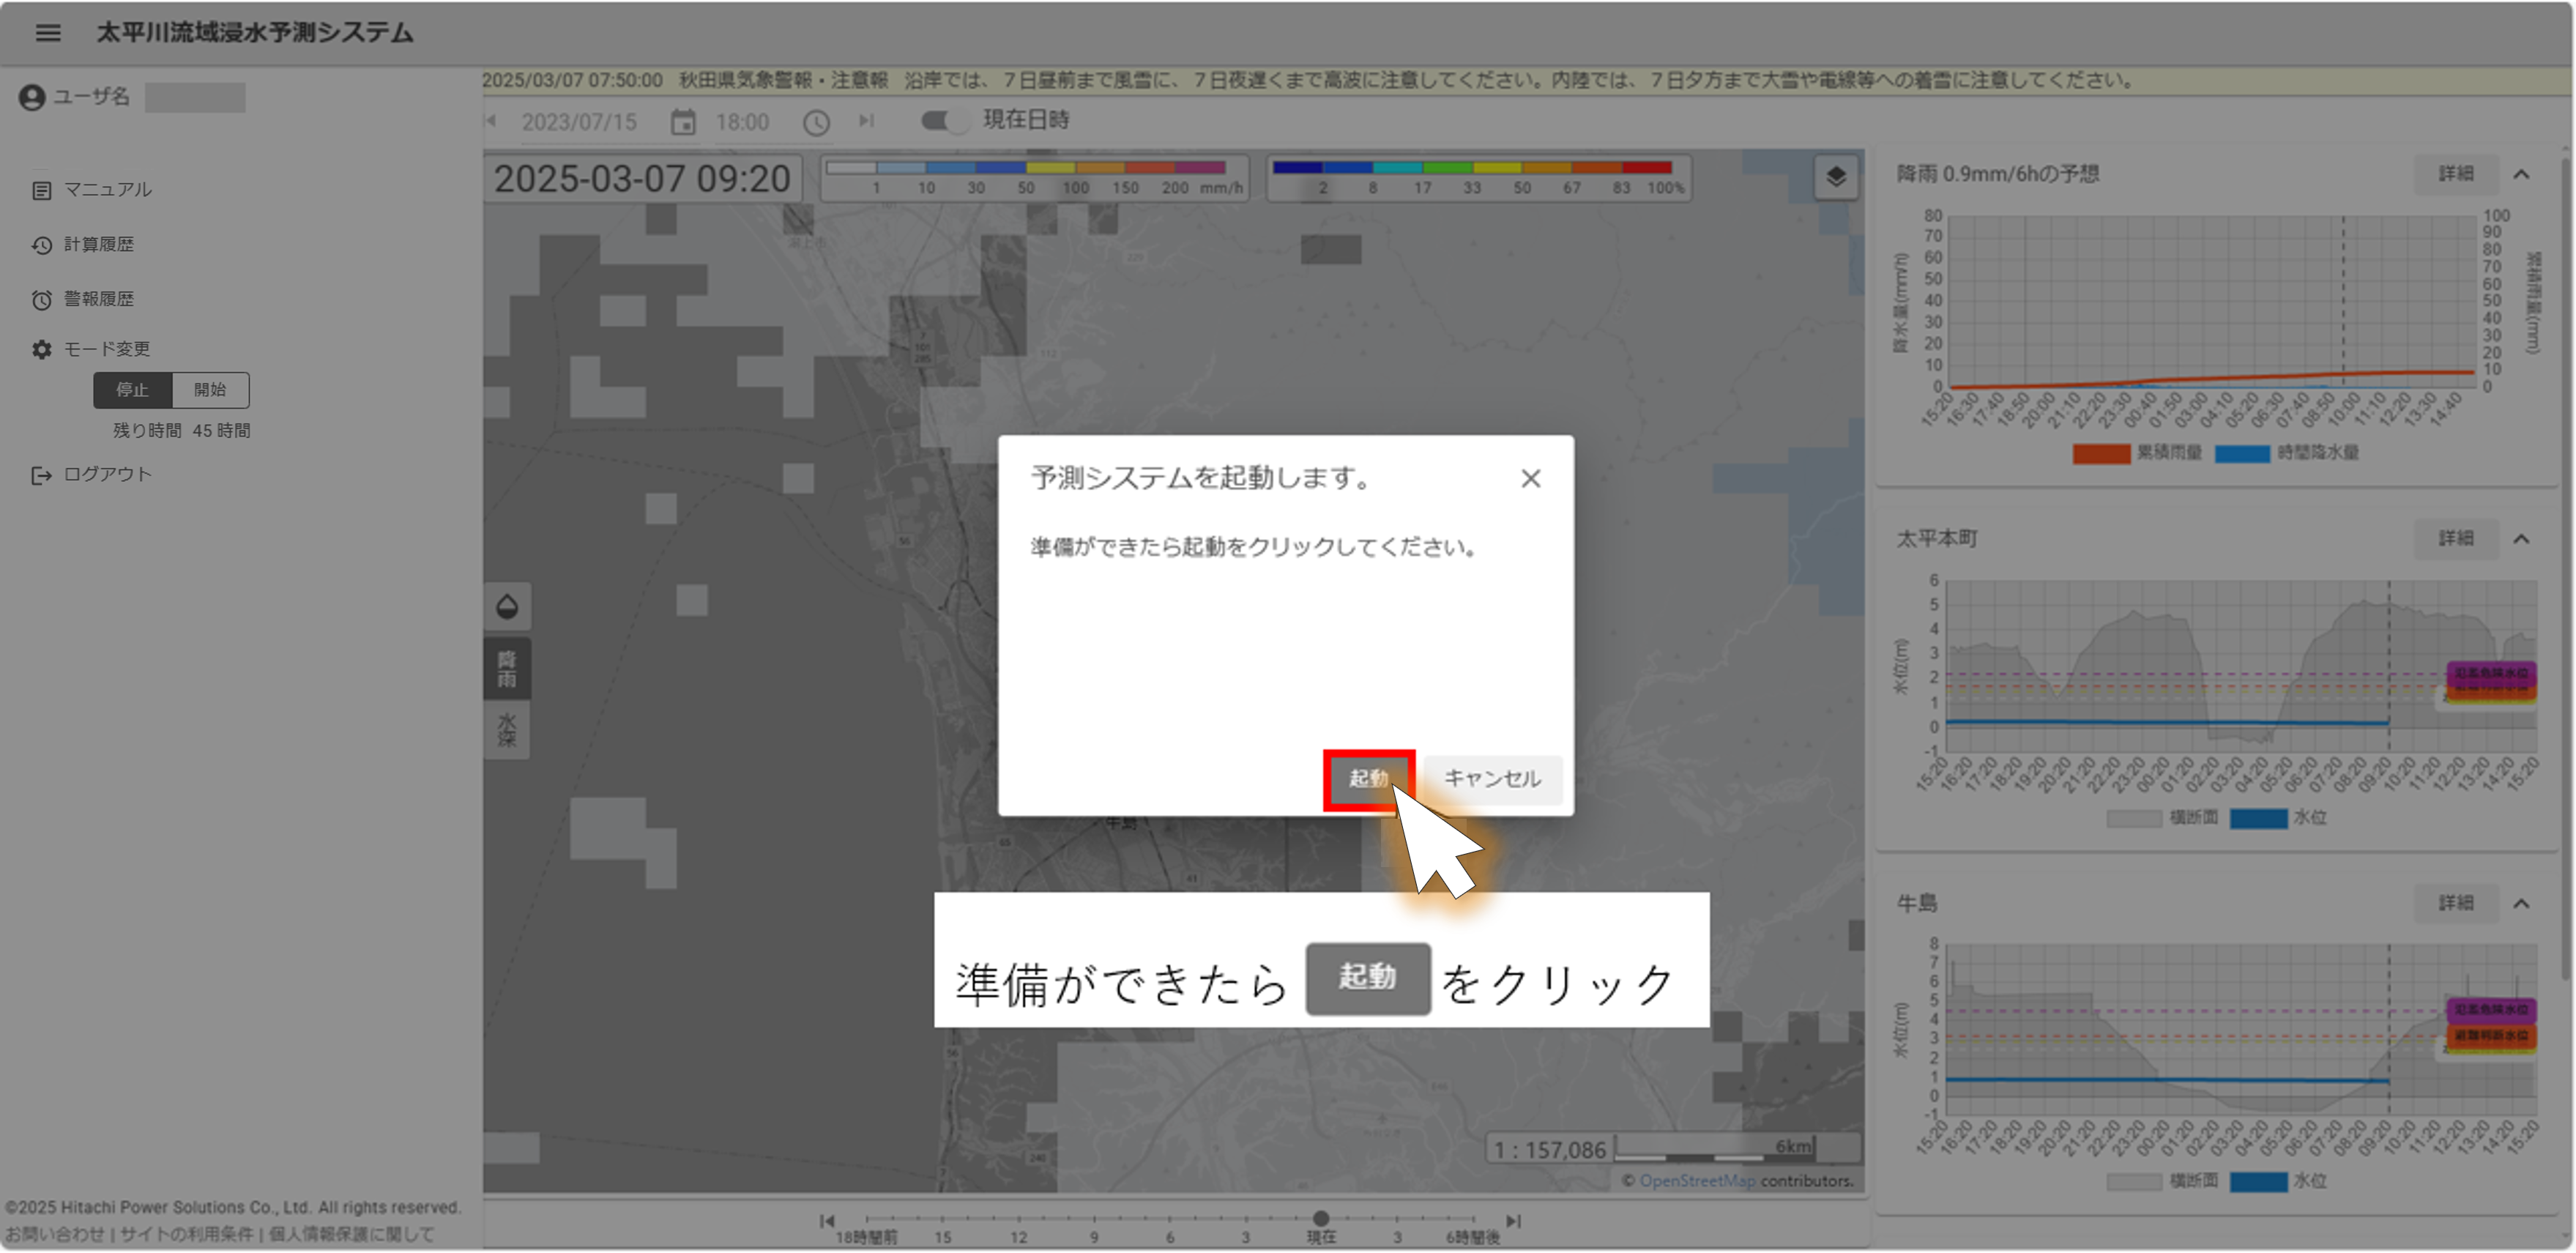Screen dimensions: 2576x1253
Task: Collapse the 降雨 forecast chart panel
Action: point(2521,174)
